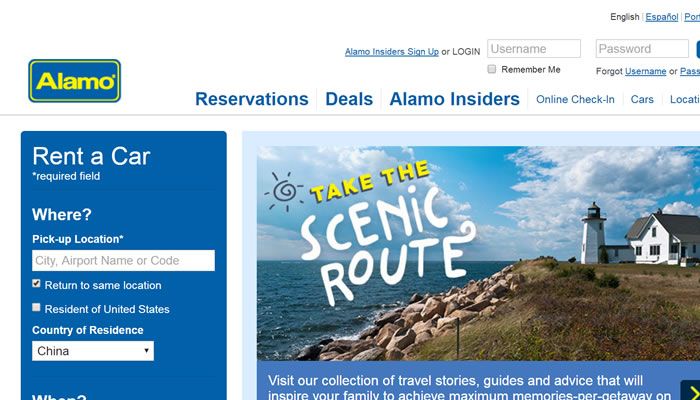This screenshot has width=700, height=400.
Task: Open the Alamo Insiders menu
Action: (x=454, y=99)
